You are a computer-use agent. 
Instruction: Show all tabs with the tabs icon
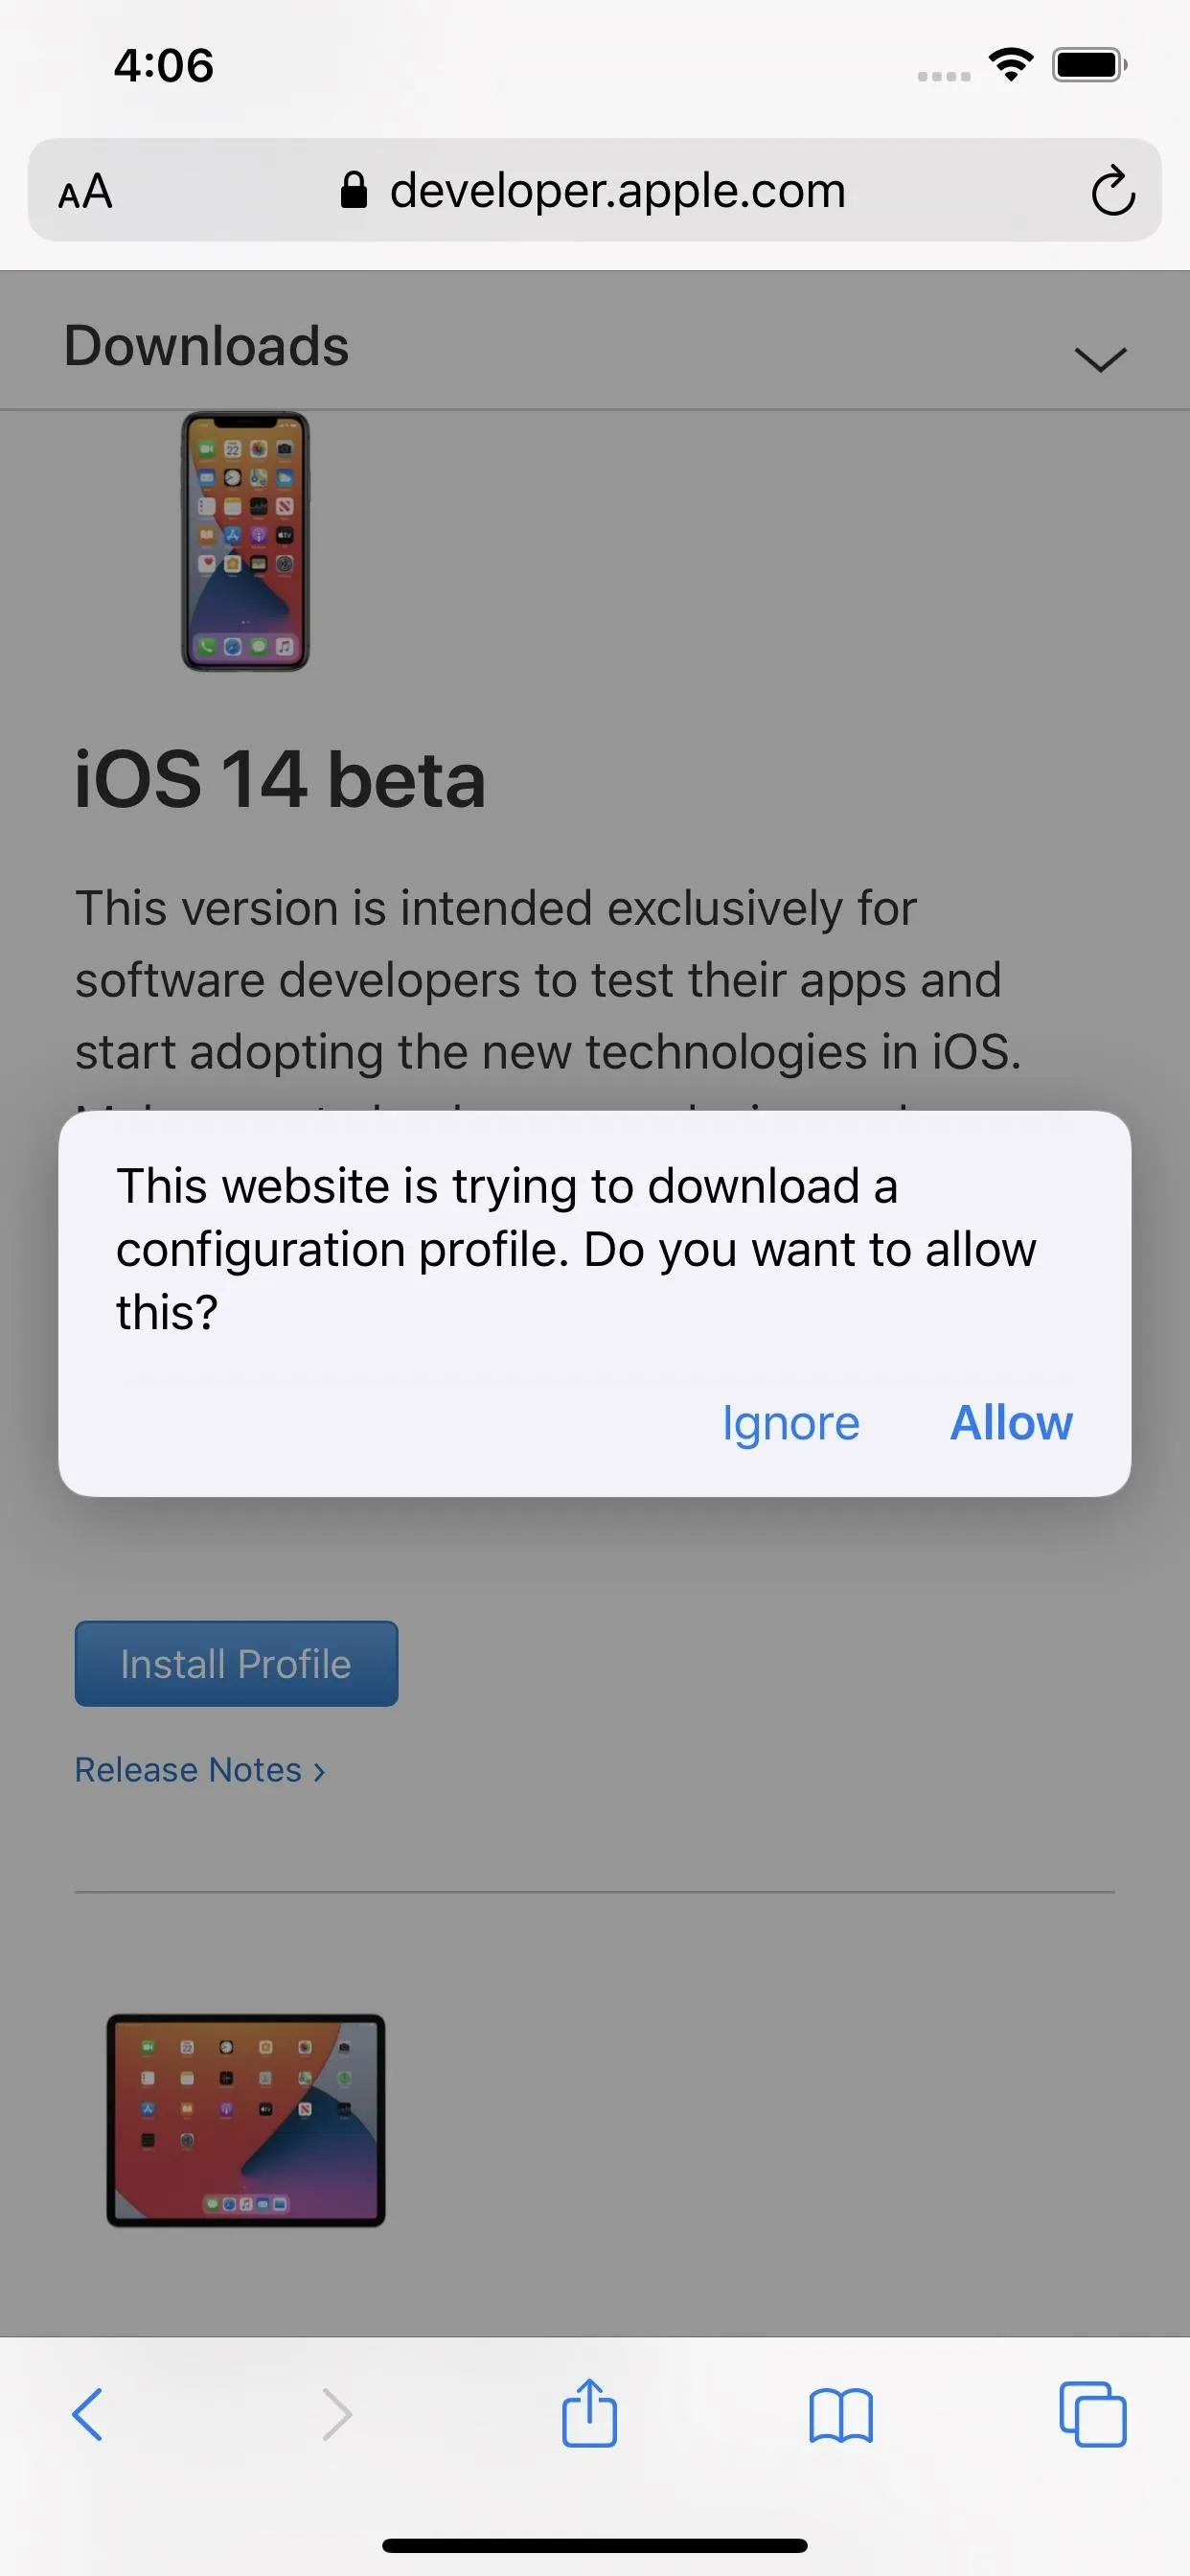(x=1092, y=2414)
